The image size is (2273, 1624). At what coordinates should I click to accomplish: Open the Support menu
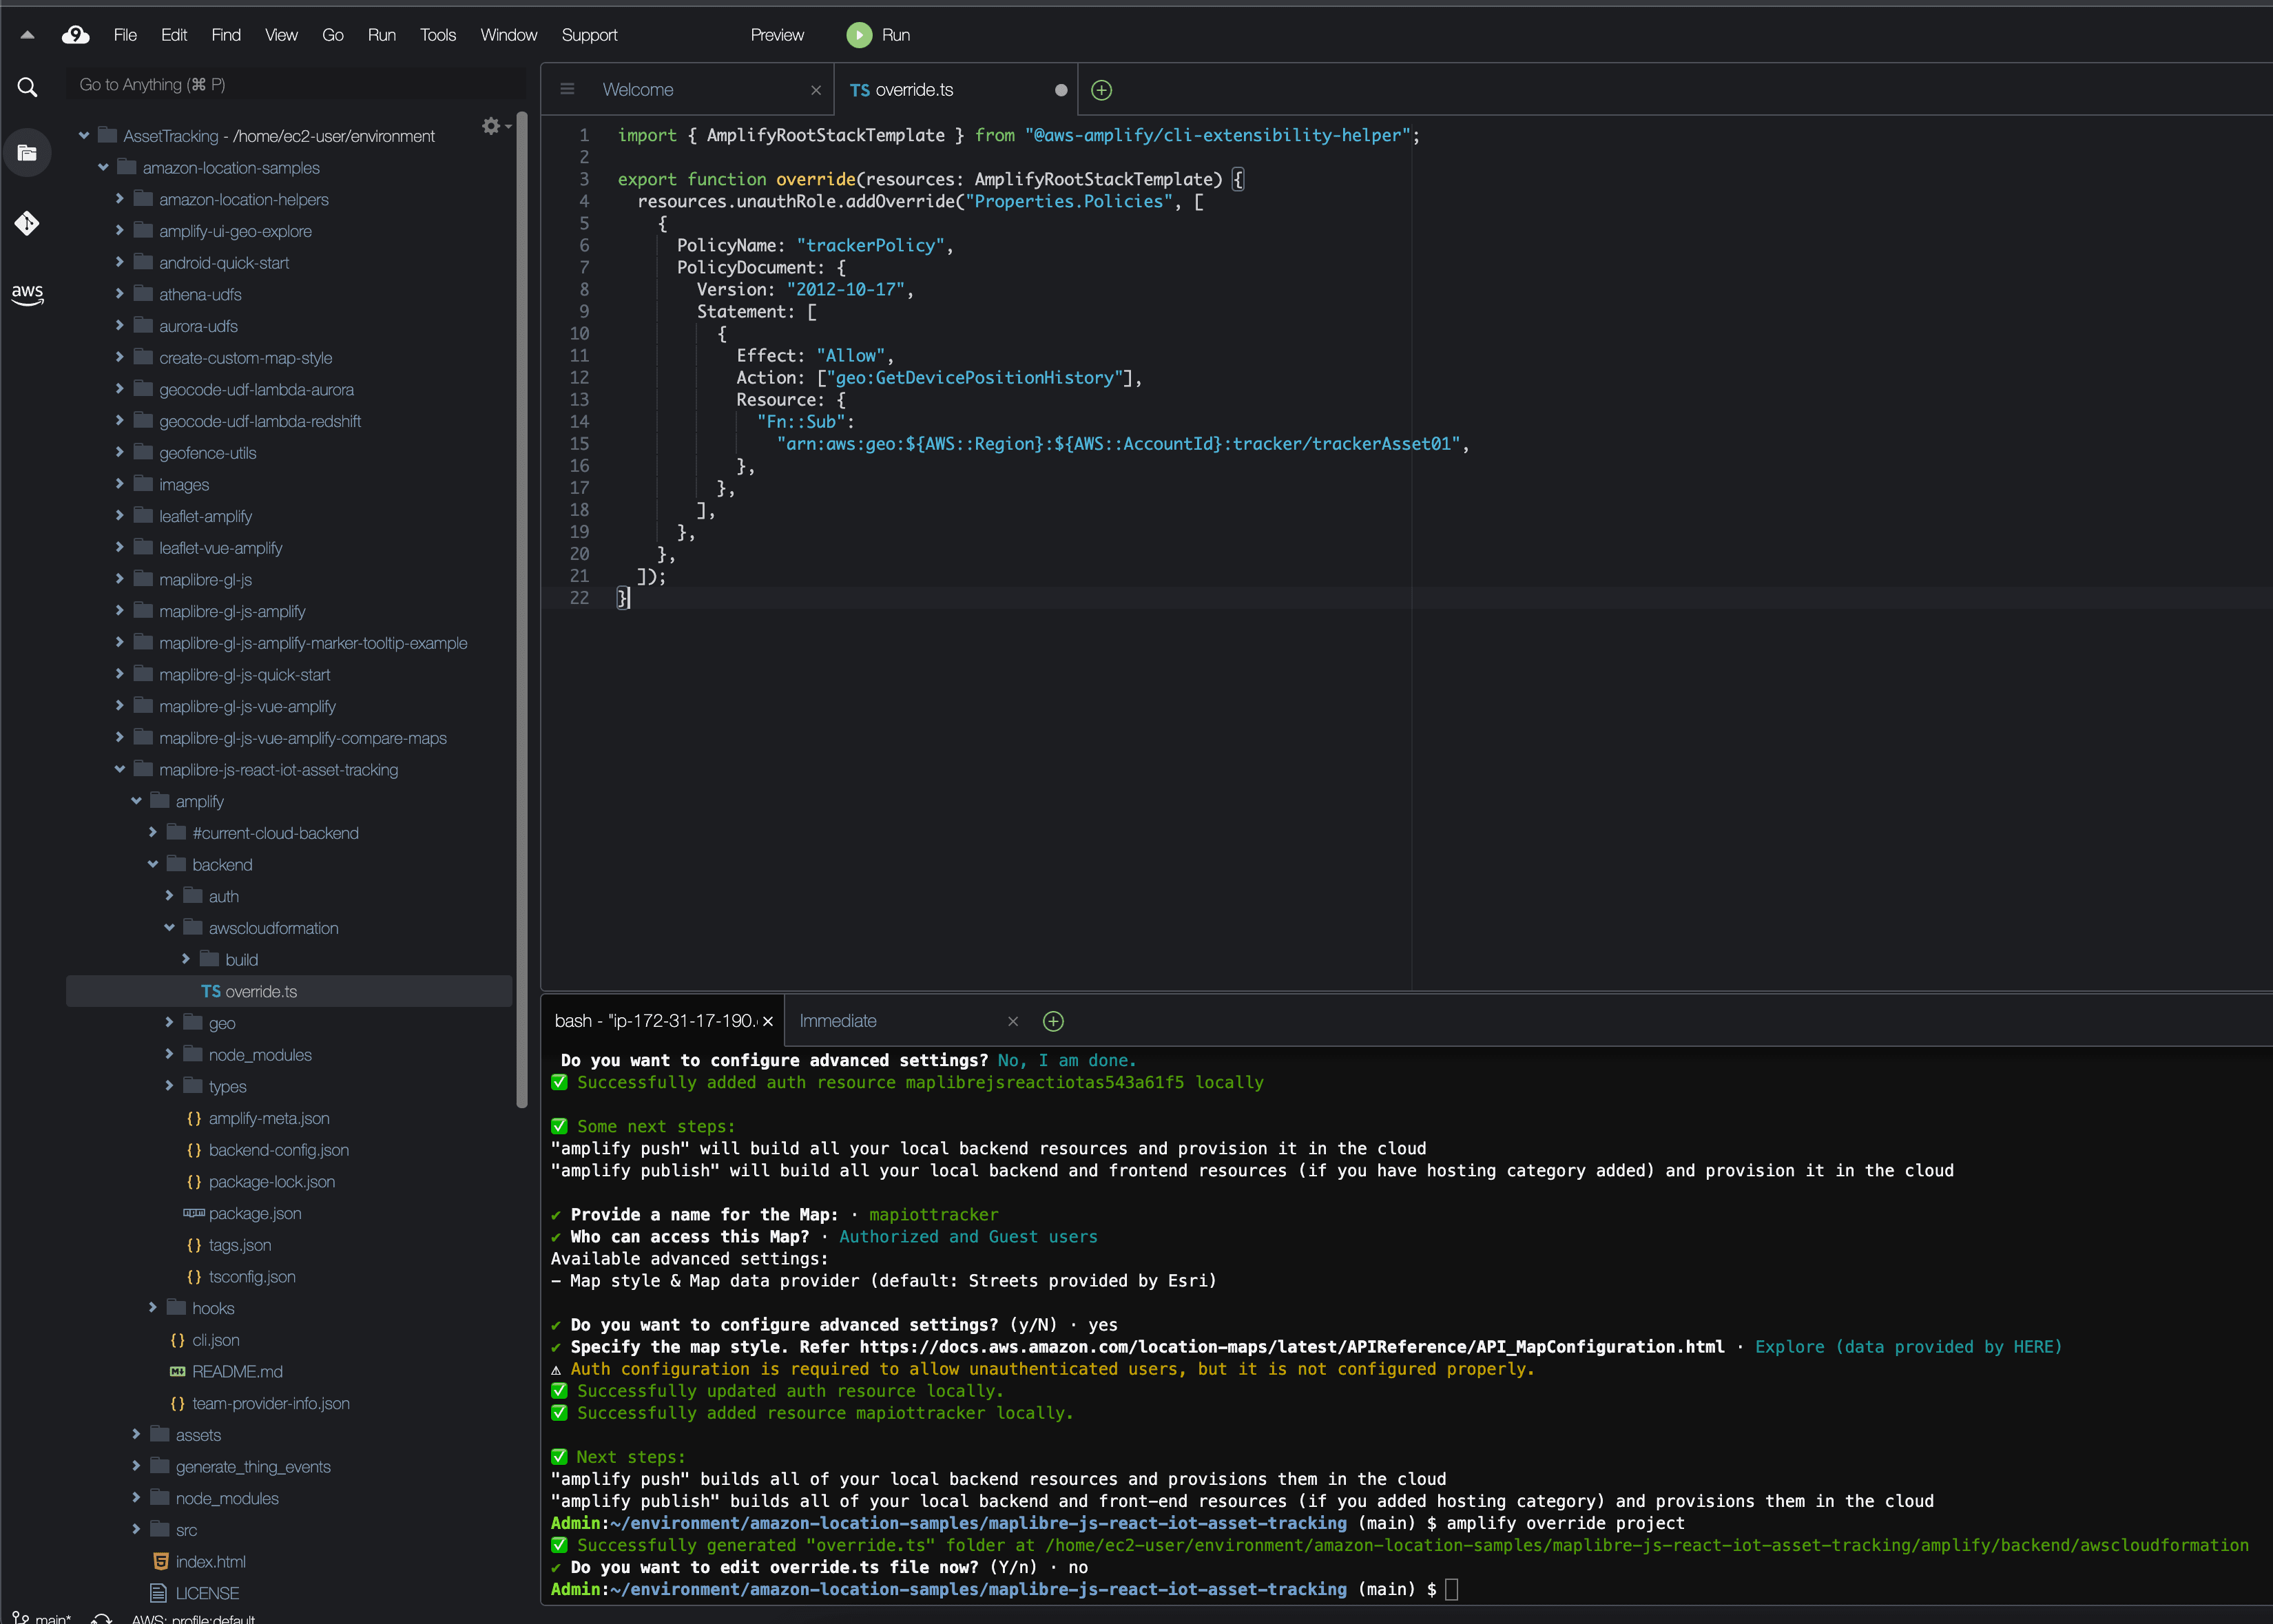click(x=589, y=35)
